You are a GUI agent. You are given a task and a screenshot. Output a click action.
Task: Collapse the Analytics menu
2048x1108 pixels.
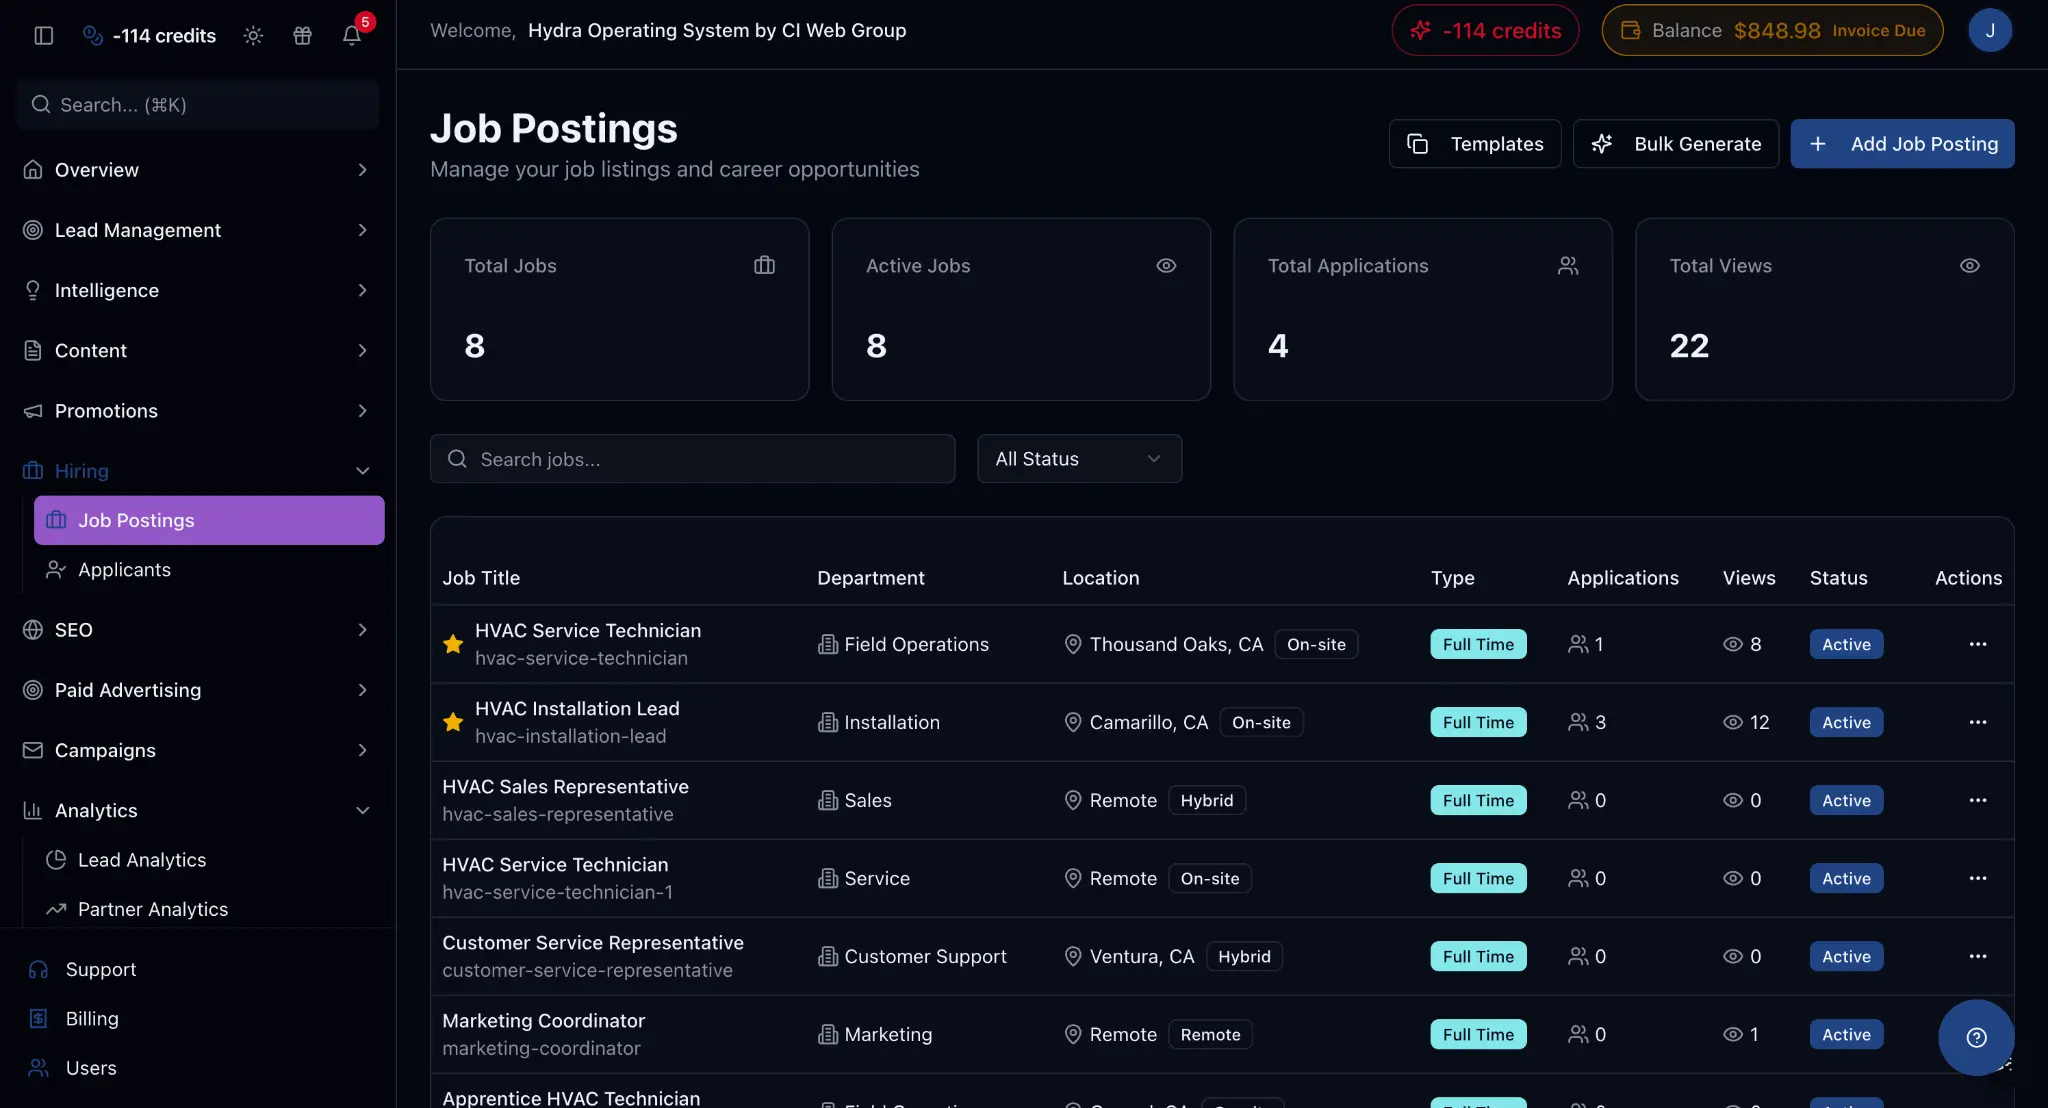pyautogui.click(x=197, y=810)
